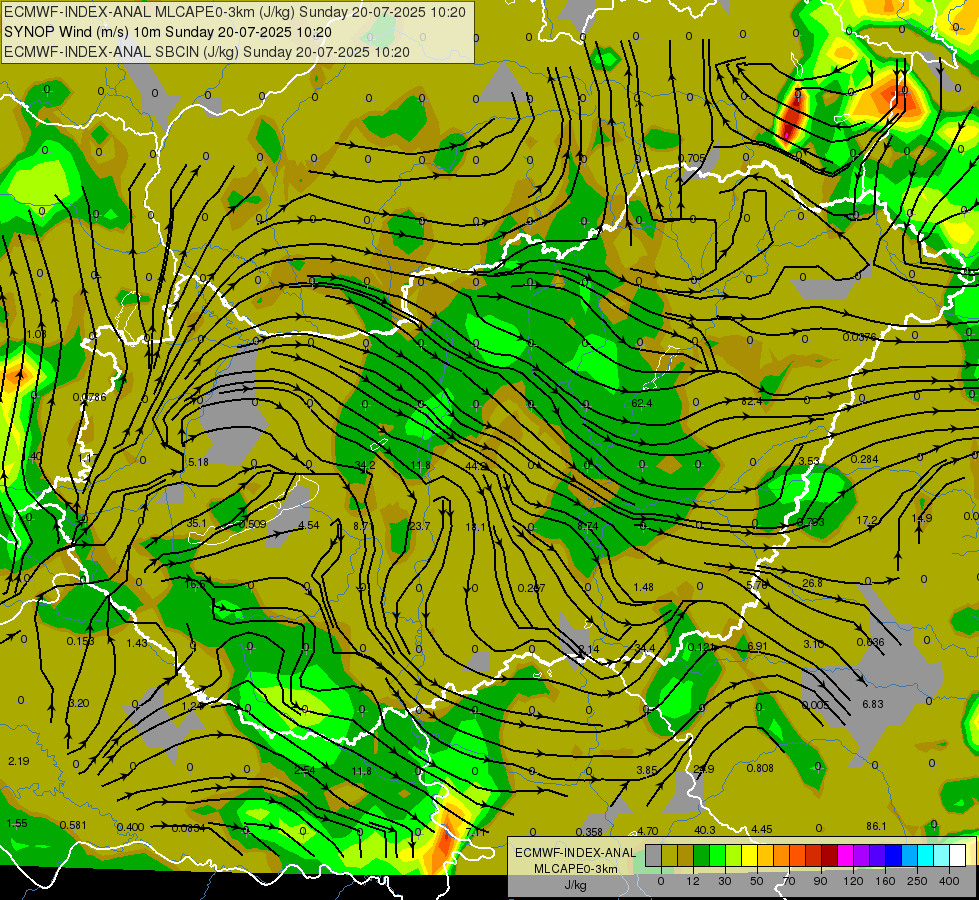Click legend tick label 250
This screenshot has width=979, height=900.
click(917, 881)
